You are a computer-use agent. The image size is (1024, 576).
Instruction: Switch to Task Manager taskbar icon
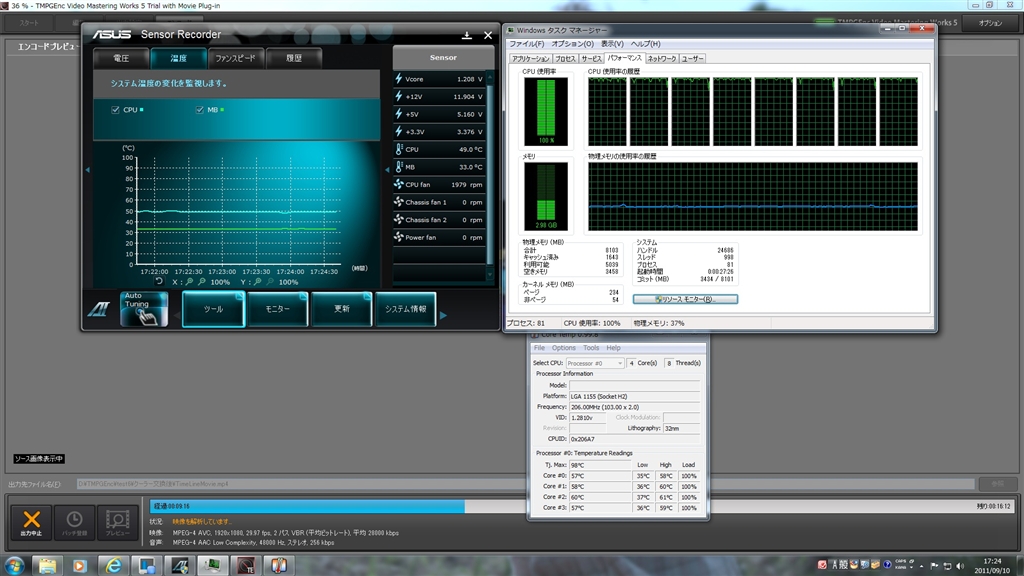(212, 566)
